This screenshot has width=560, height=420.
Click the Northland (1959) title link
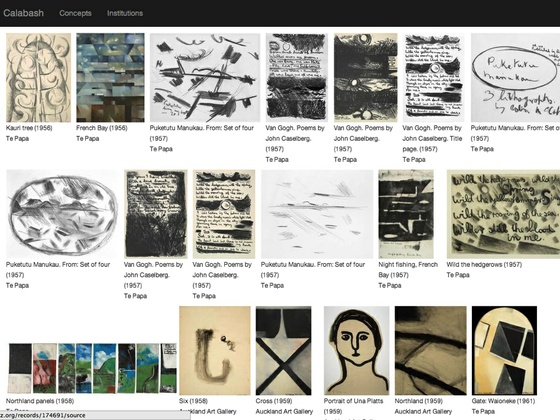tap(419, 401)
